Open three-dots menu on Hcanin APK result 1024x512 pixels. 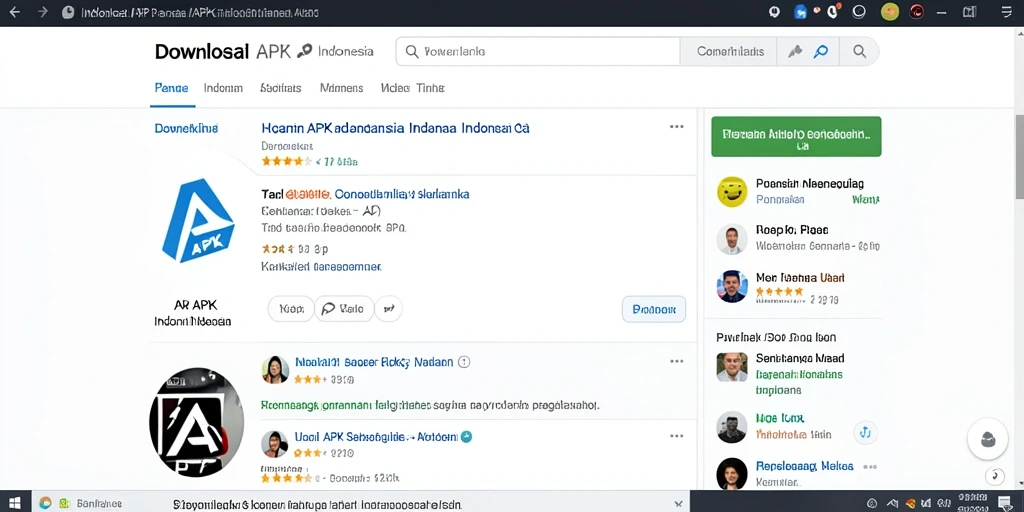(677, 127)
